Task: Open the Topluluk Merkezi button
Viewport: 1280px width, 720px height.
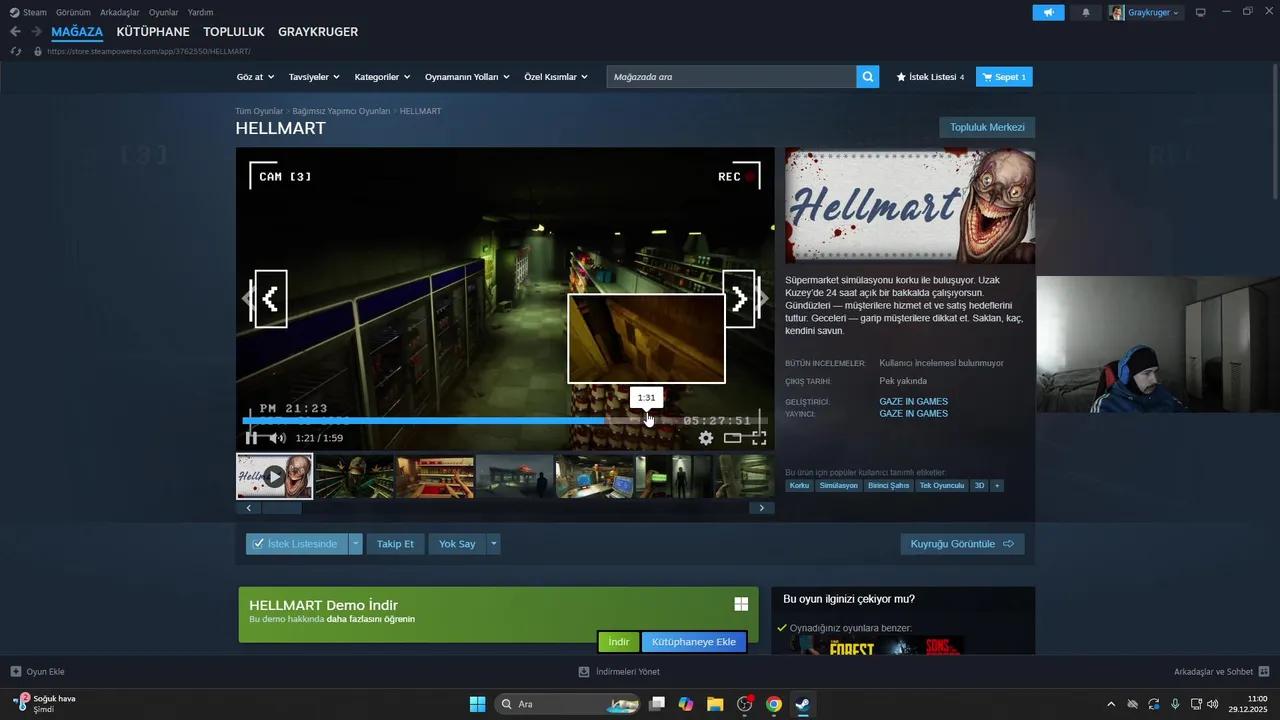Action: [987, 127]
